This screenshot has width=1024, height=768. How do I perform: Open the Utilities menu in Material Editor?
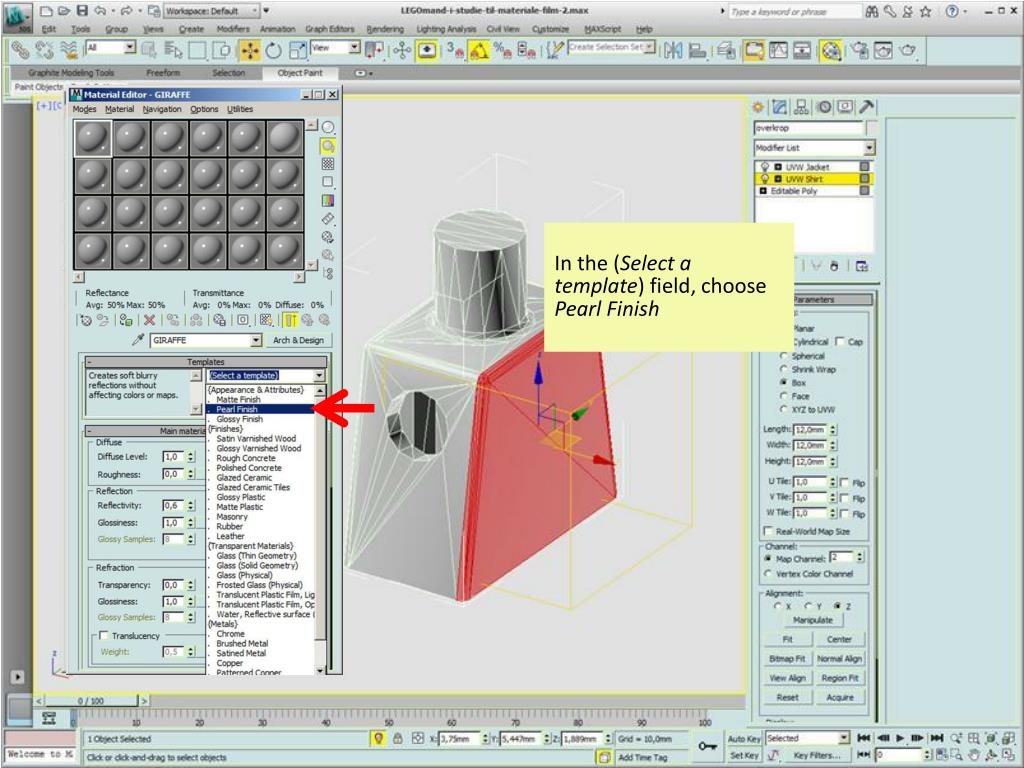tap(240, 109)
